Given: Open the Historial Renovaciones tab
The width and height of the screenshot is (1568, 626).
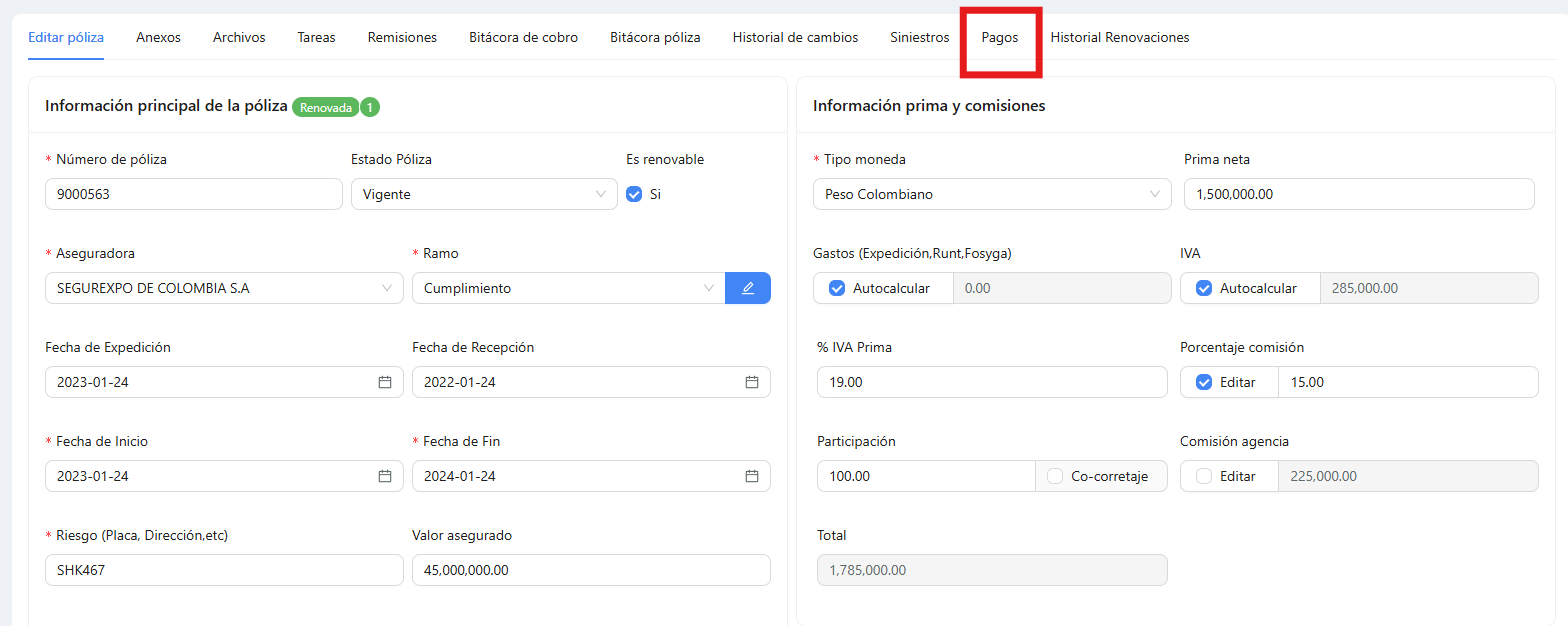Looking at the screenshot, I should 1120,37.
